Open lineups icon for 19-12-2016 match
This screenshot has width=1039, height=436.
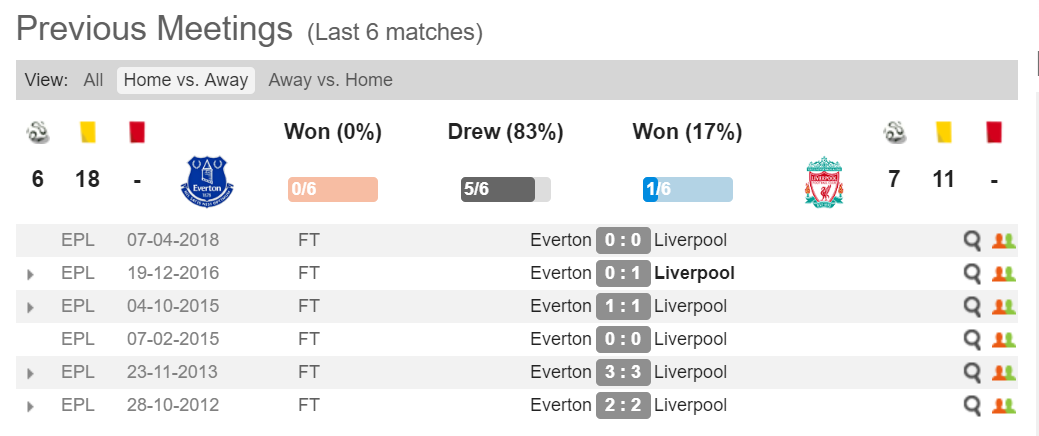point(1003,274)
